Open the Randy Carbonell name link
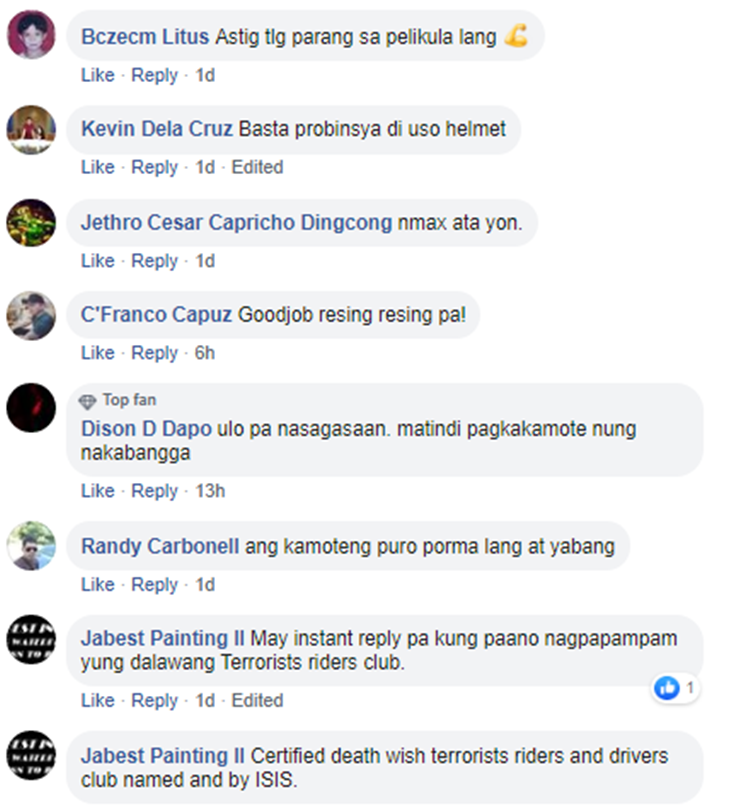This screenshot has height=806, width=750. 160,546
